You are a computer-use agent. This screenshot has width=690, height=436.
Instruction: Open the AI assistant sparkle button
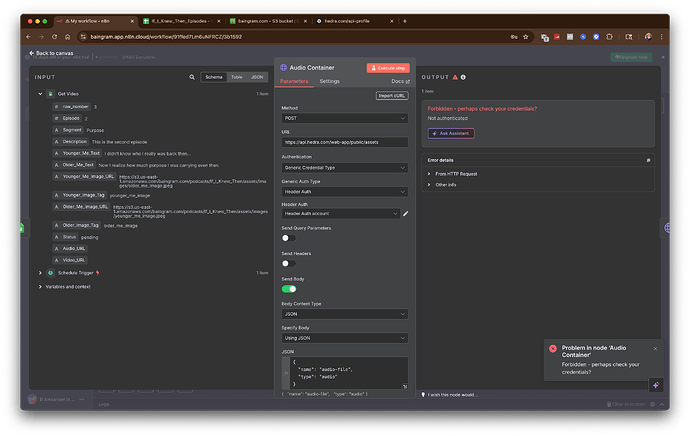point(656,385)
